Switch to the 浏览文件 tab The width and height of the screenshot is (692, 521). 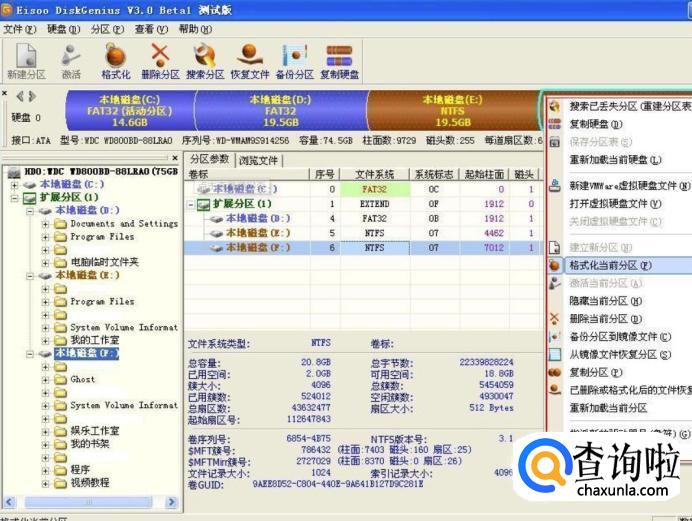click(x=258, y=161)
